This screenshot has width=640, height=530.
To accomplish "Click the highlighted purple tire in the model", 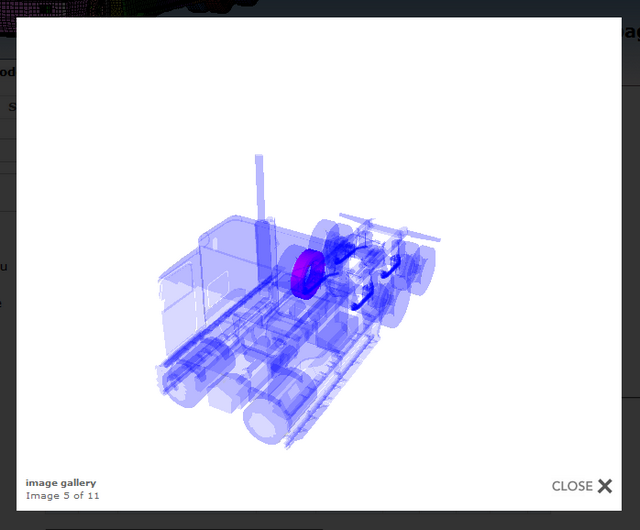I will coord(304,273).
